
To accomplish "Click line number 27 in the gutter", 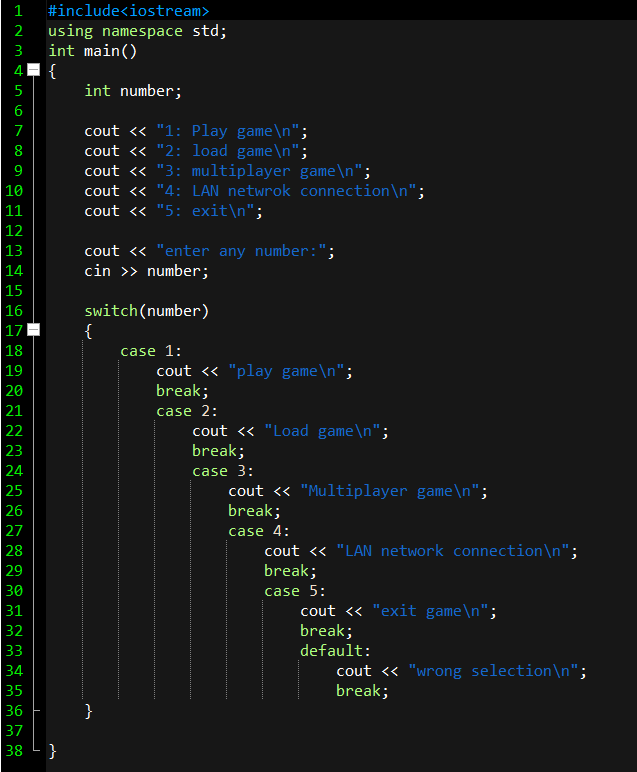I will tap(14, 531).
